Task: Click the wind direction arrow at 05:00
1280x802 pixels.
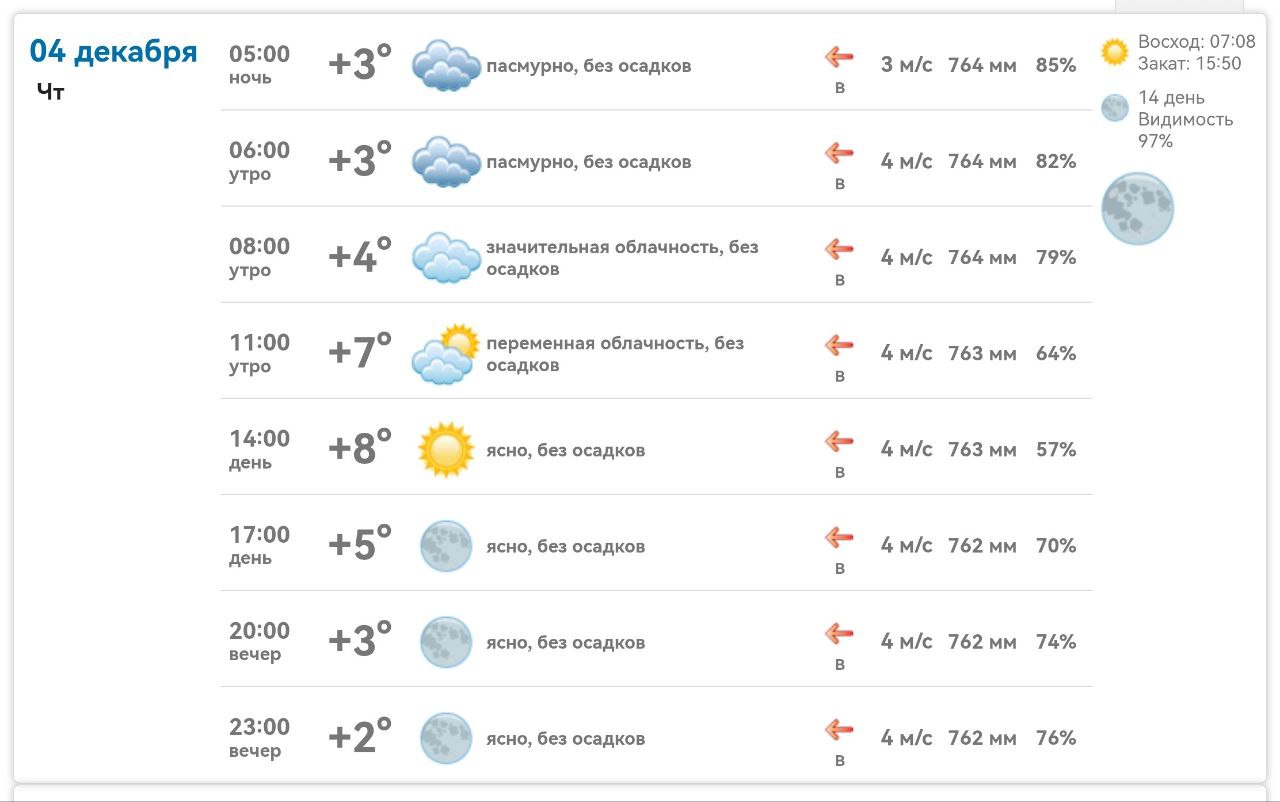Action: coord(839,57)
